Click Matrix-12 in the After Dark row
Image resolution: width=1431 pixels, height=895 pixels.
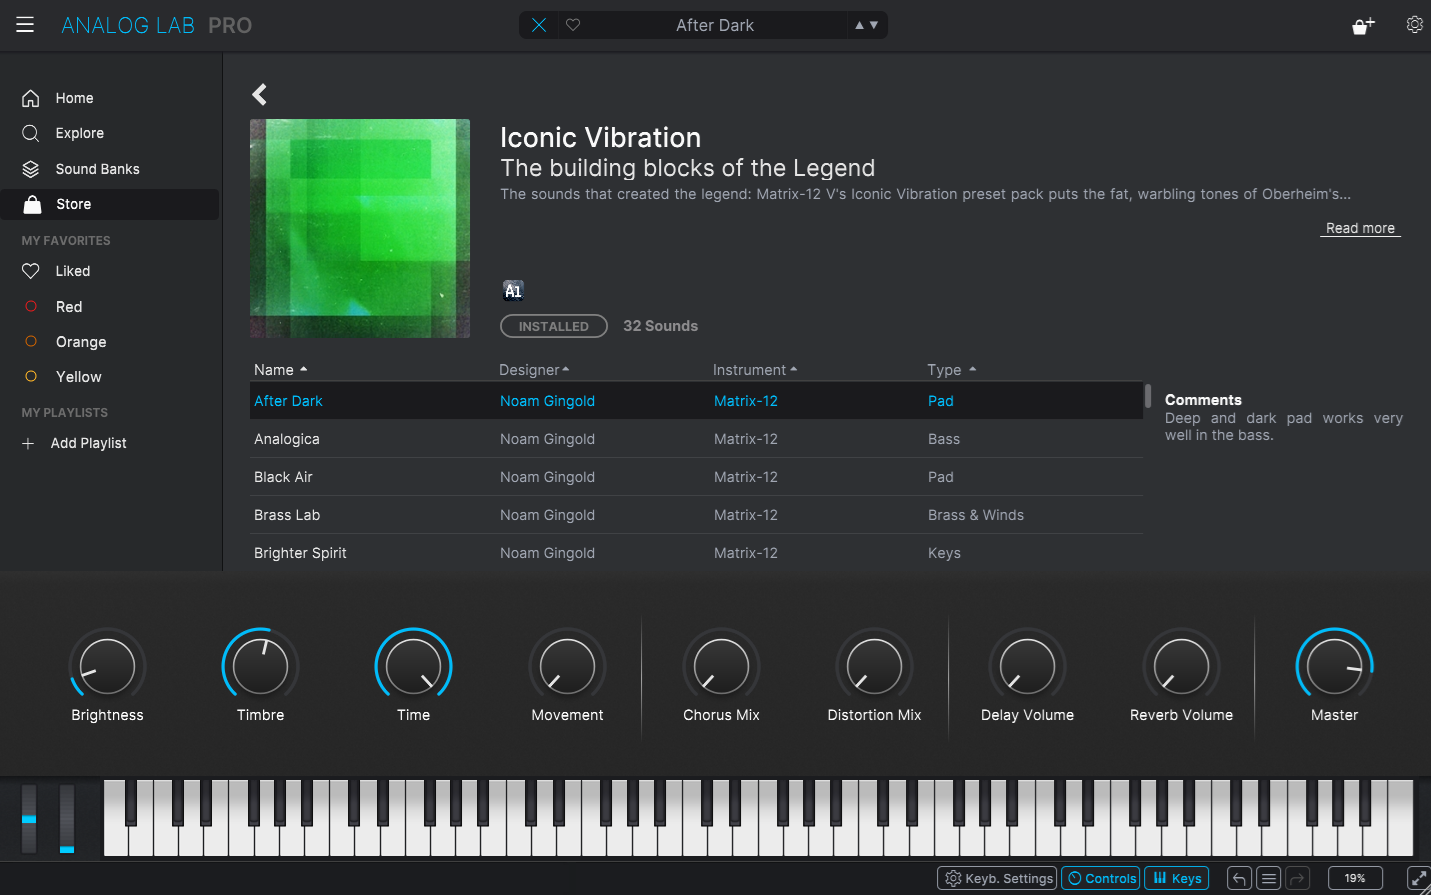(746, 401)
